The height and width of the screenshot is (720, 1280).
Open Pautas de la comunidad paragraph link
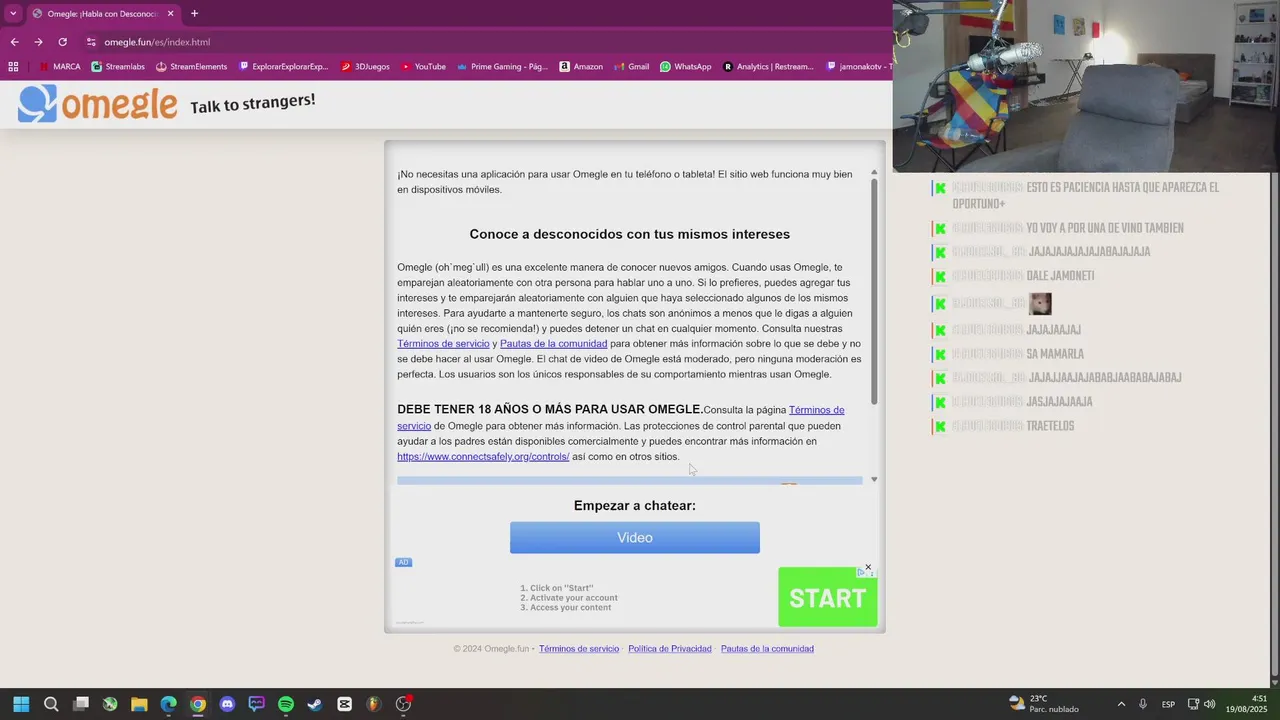click(553, 344)
